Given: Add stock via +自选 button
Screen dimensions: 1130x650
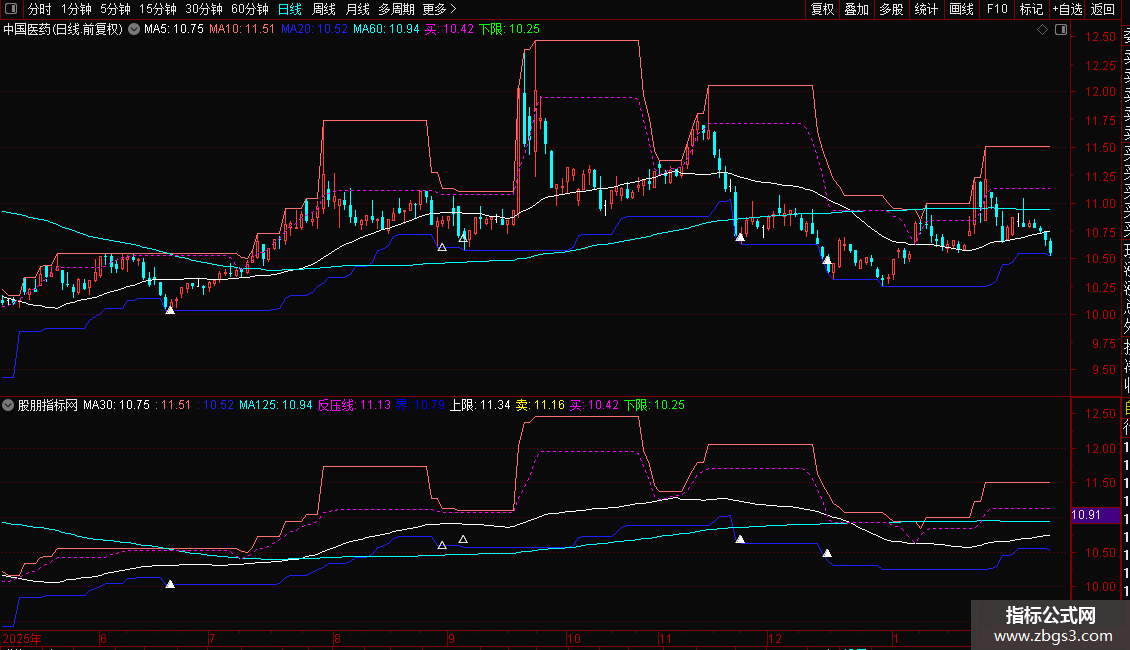Looking at the screenshot, I should [x=1066, y=9].
